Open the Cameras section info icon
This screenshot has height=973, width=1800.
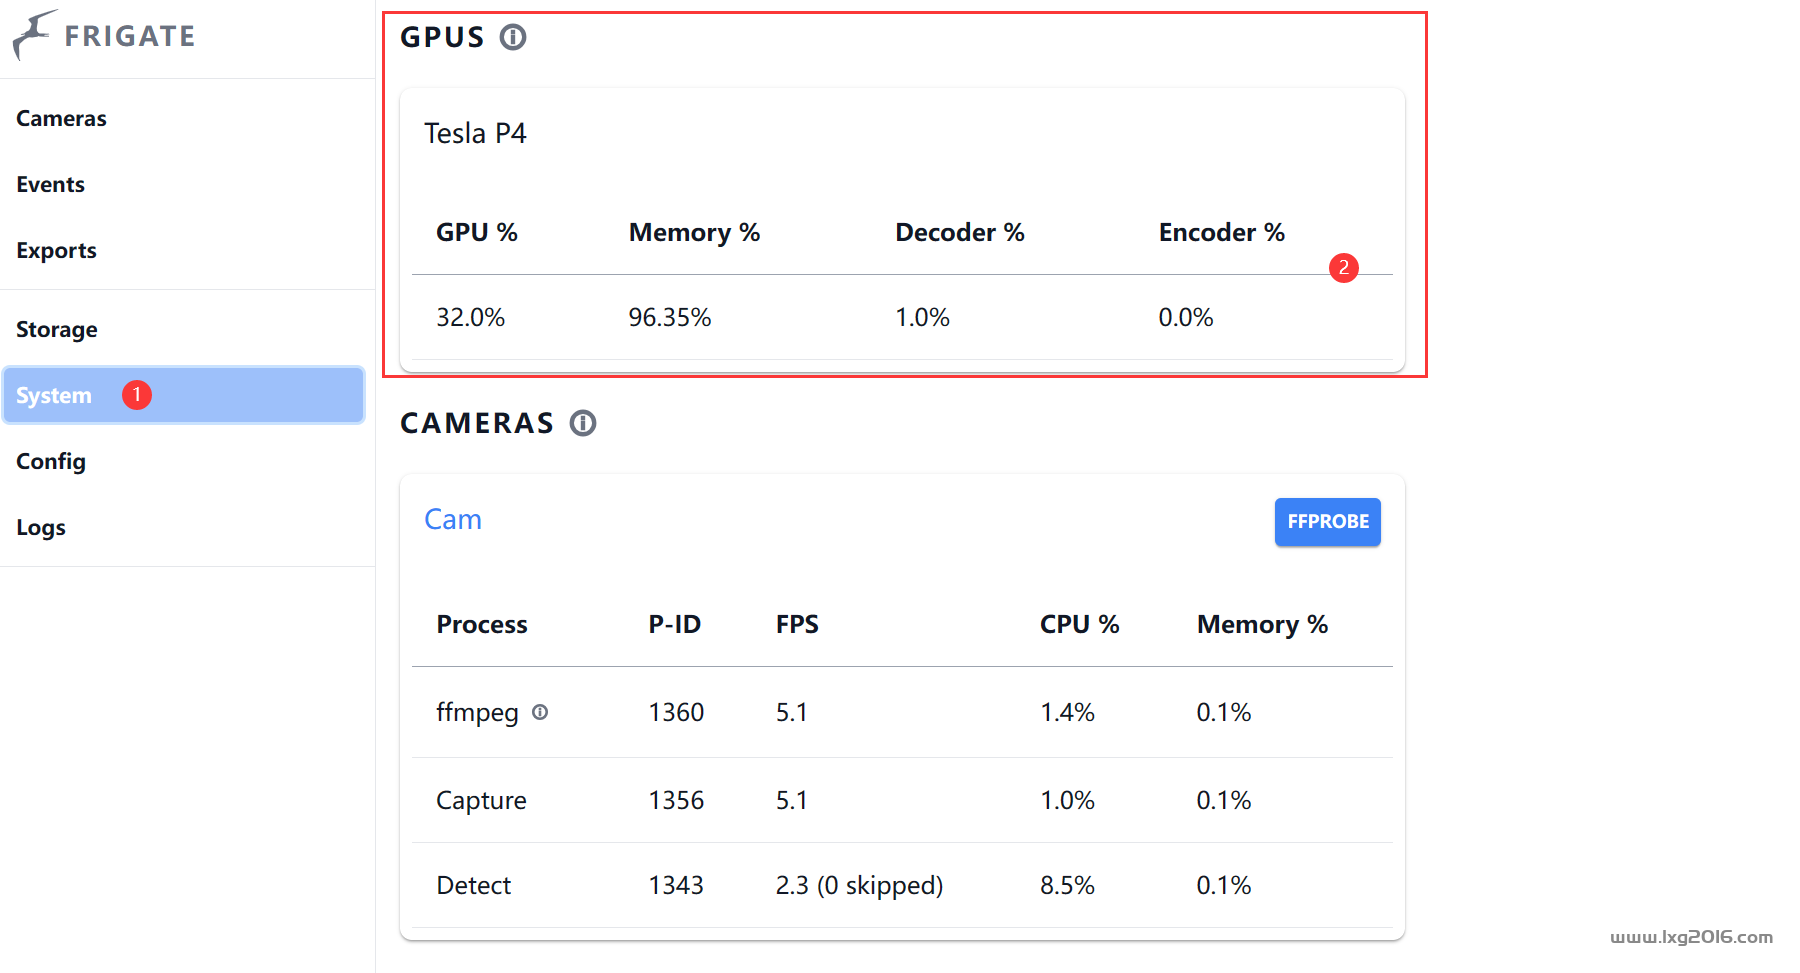point(583,423)
